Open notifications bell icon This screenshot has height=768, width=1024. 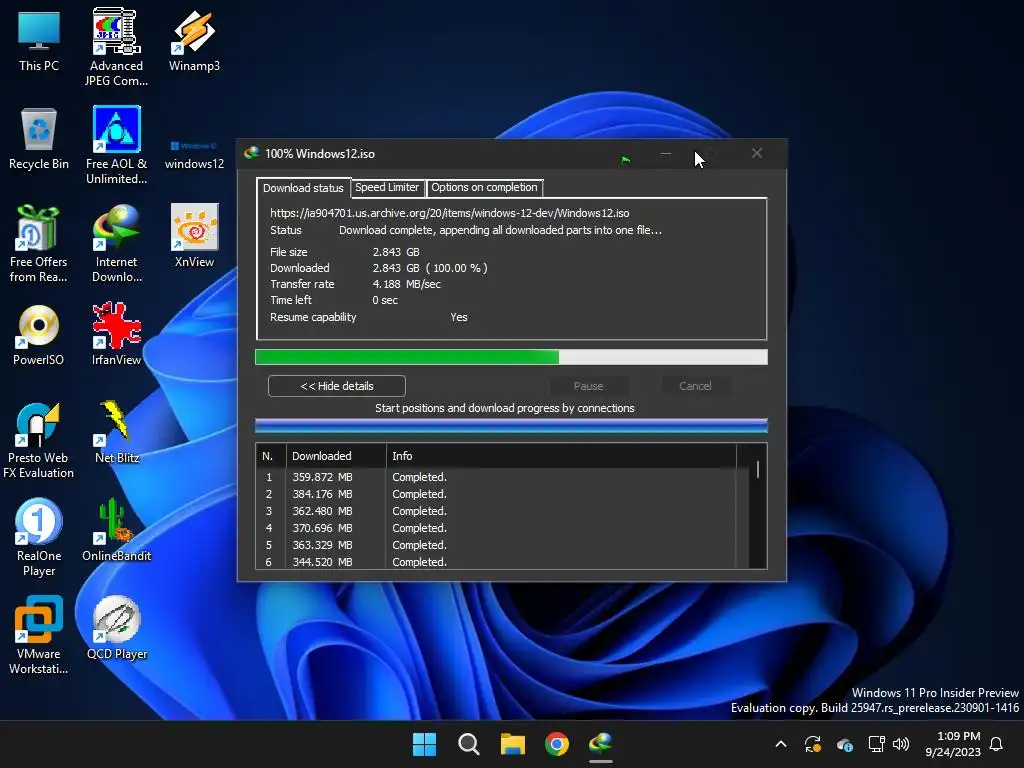997,744
